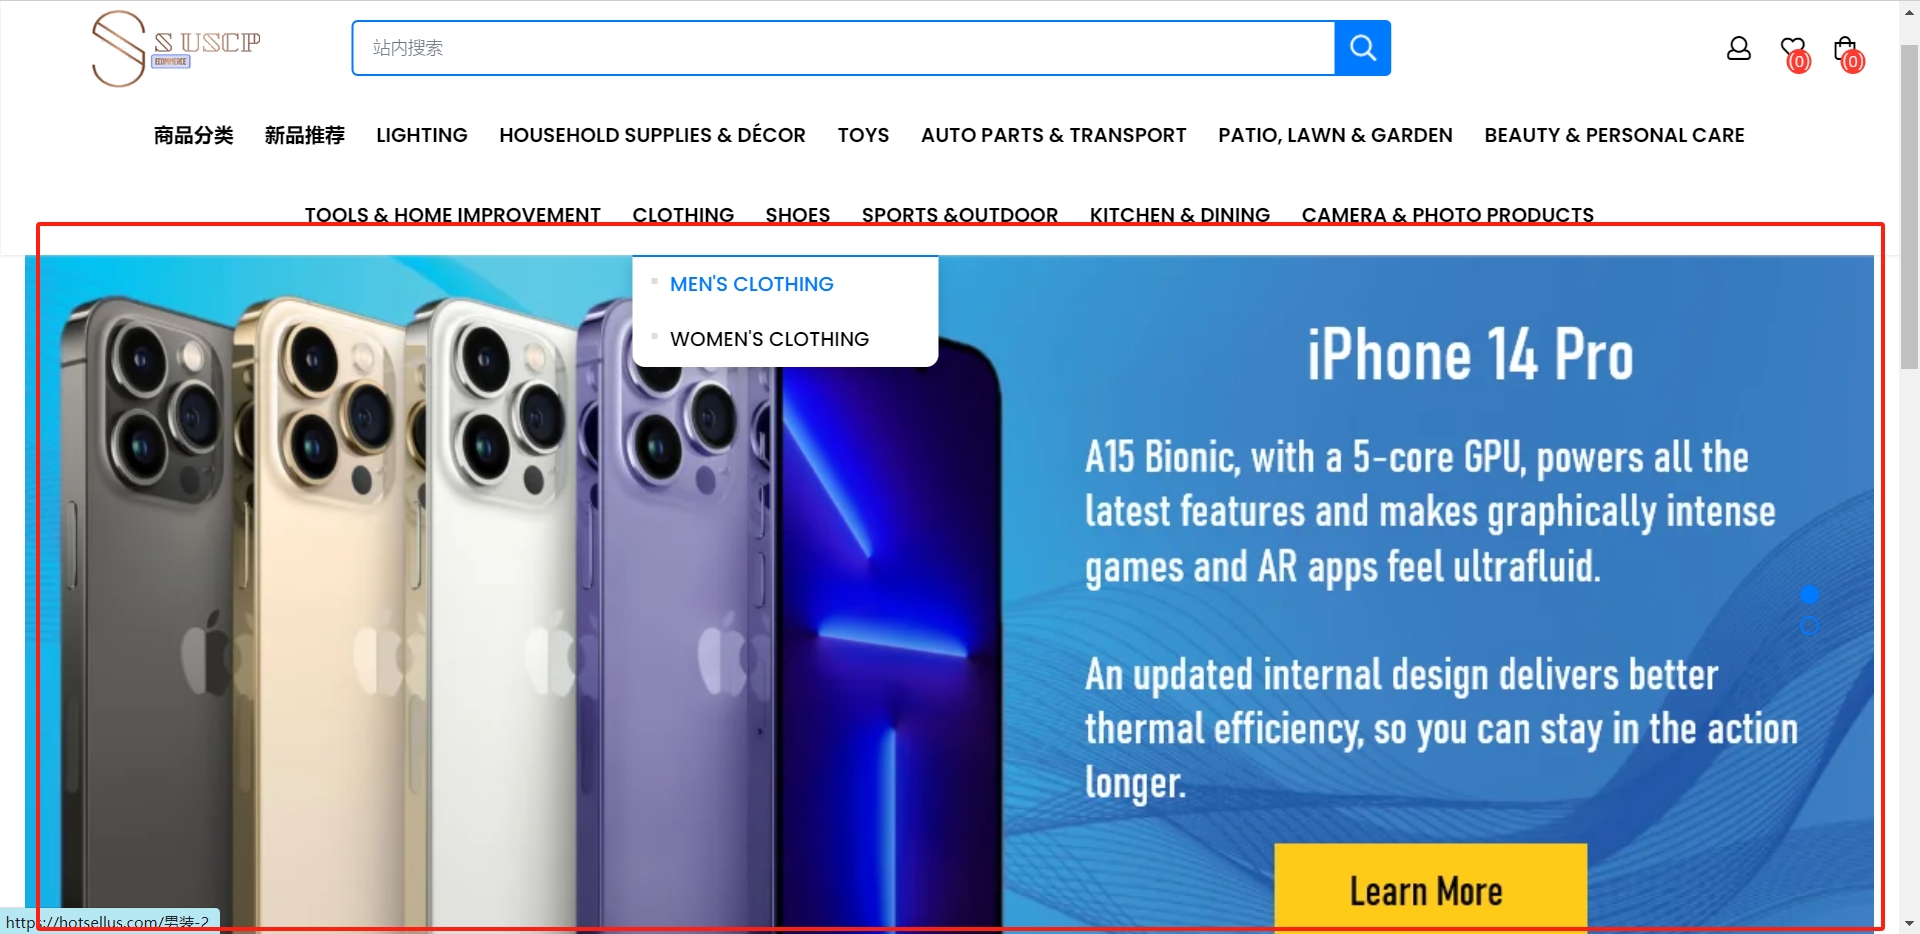Screen dimensions: 1920x934
Task: Click the S USCP site logo
Action: coord(176,48)
